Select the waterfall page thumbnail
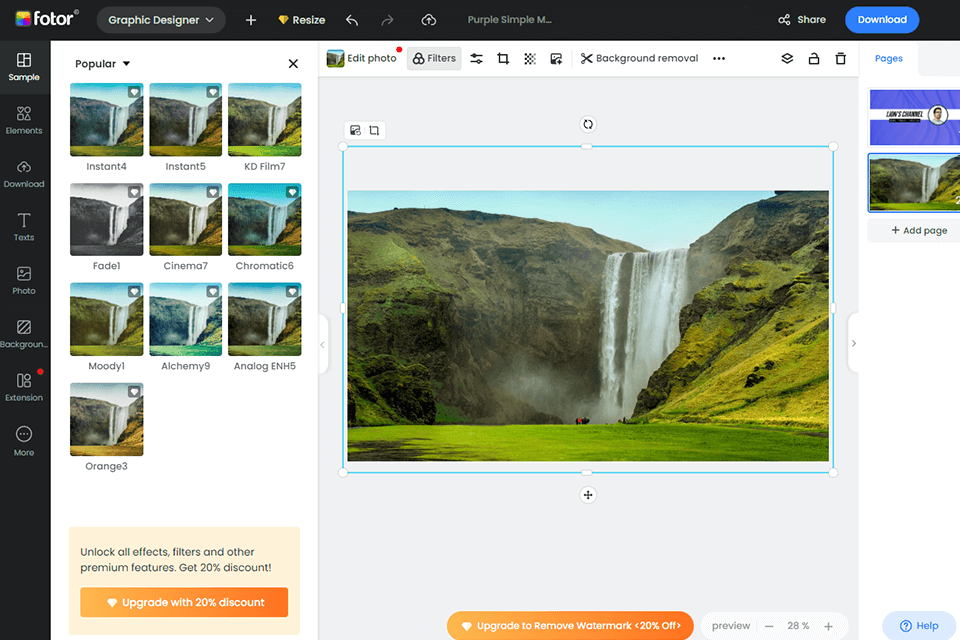 [915, 183]
